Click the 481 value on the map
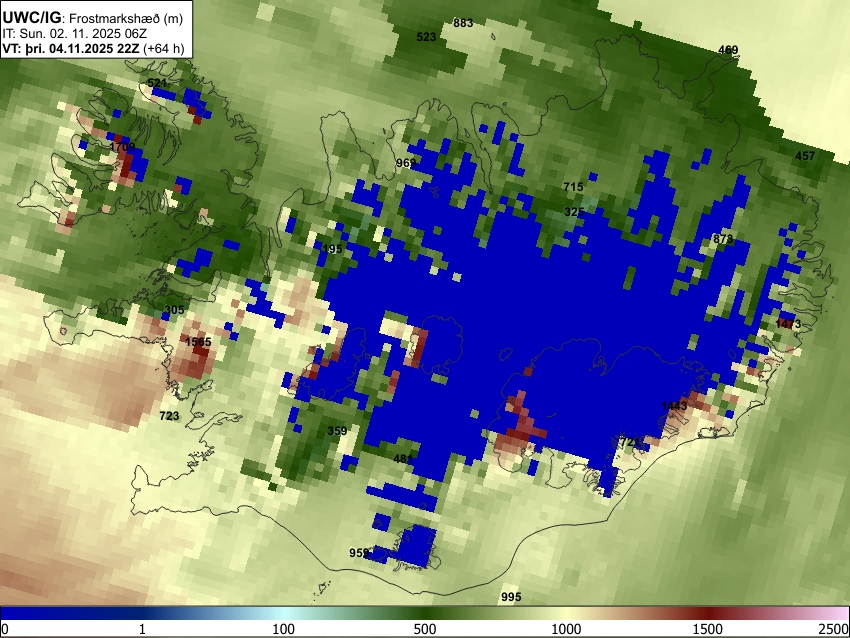Image resolution: width=850 pixels, height=638 pixels. click(403, 459)
